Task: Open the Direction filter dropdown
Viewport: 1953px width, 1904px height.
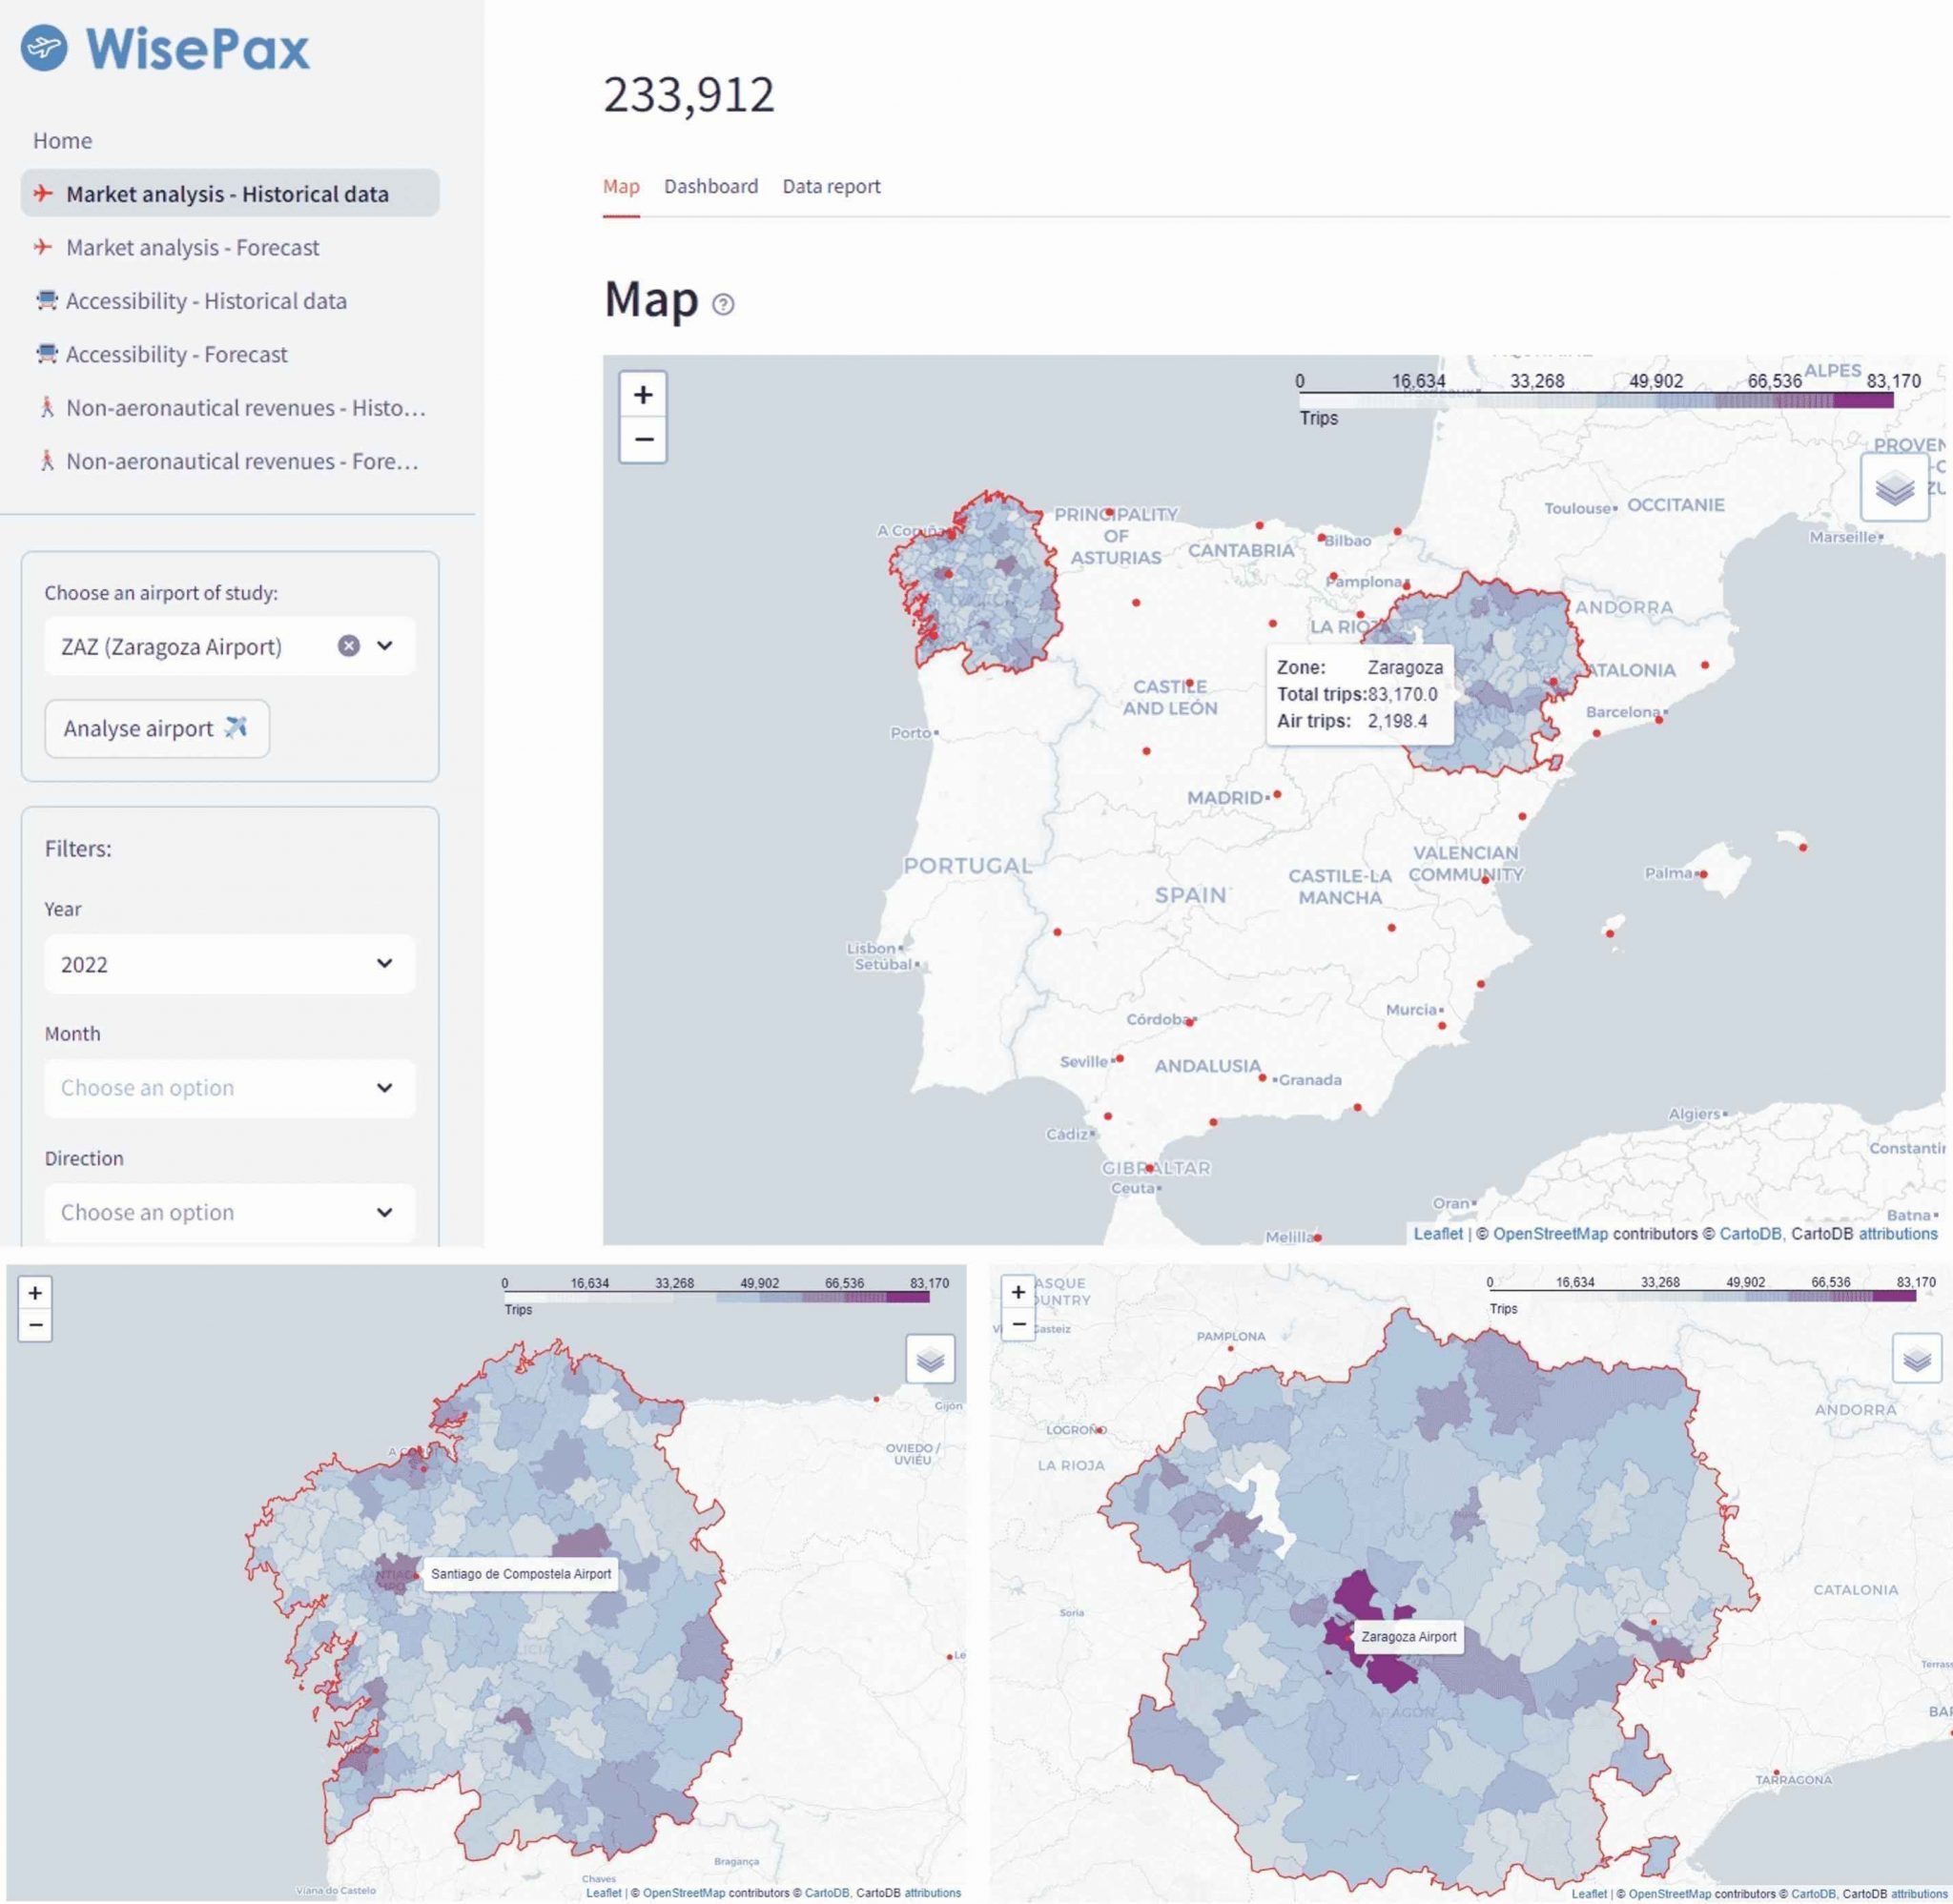Action: click(229, 1212)
